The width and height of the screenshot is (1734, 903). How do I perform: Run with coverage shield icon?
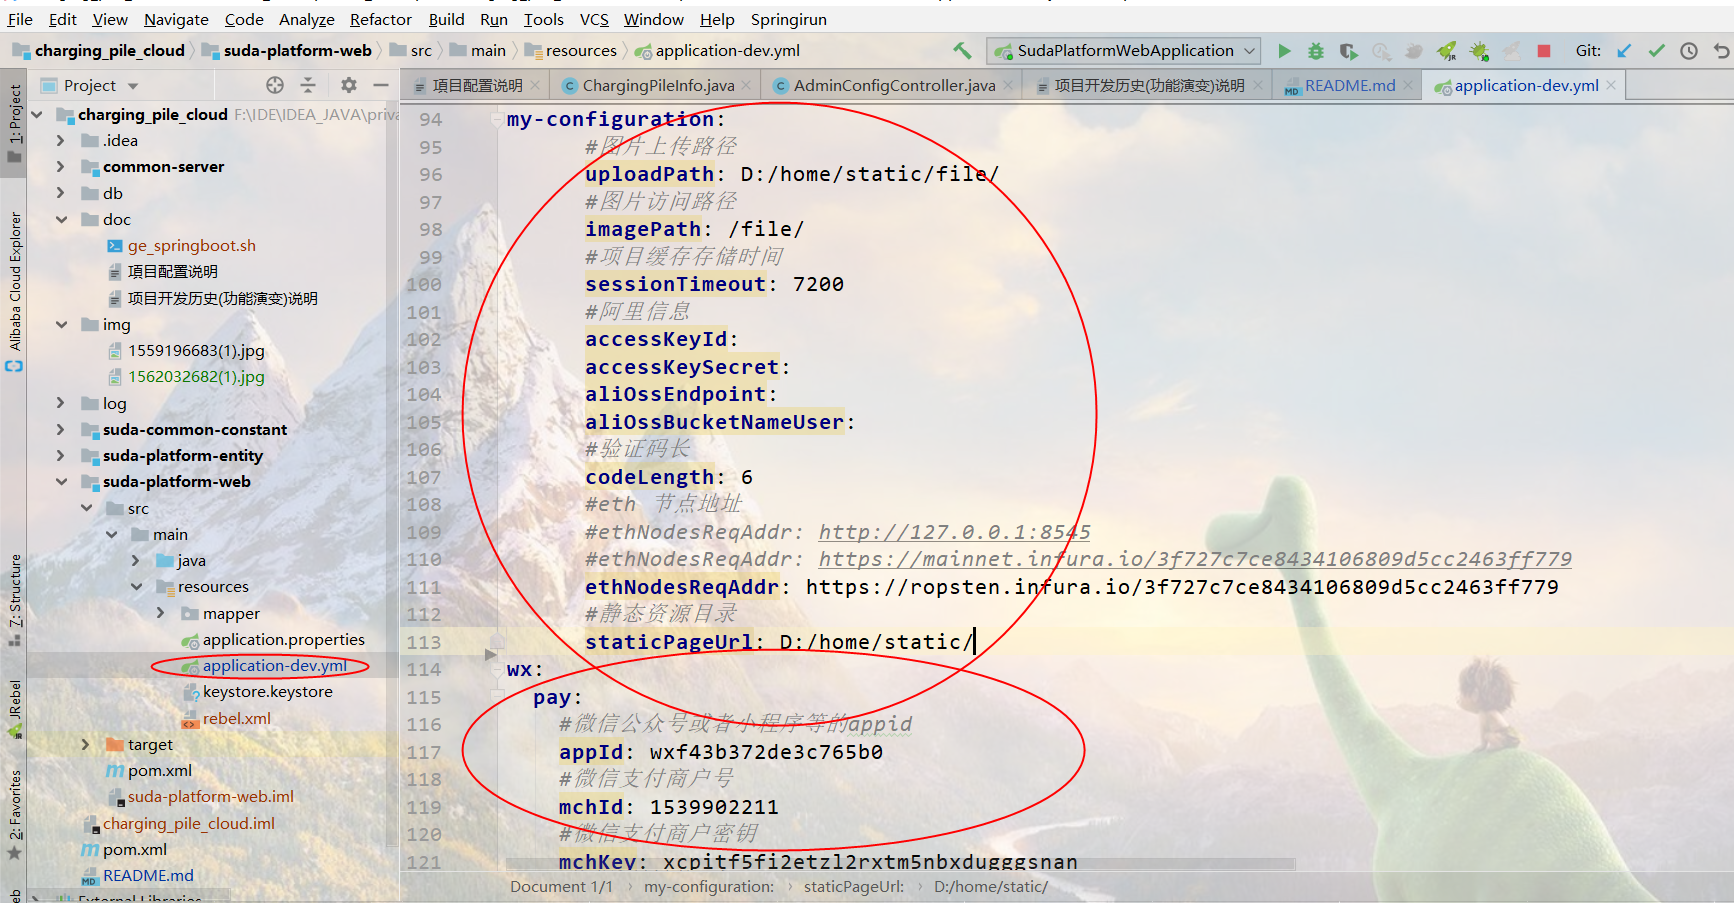tap(1349, 50)
